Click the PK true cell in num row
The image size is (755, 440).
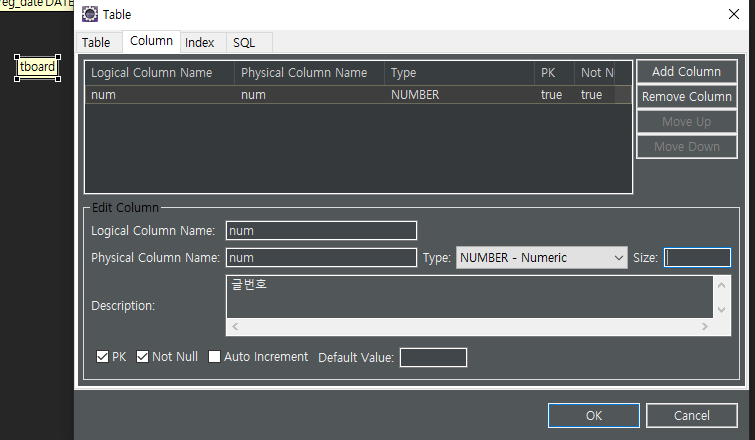[554, 95]
